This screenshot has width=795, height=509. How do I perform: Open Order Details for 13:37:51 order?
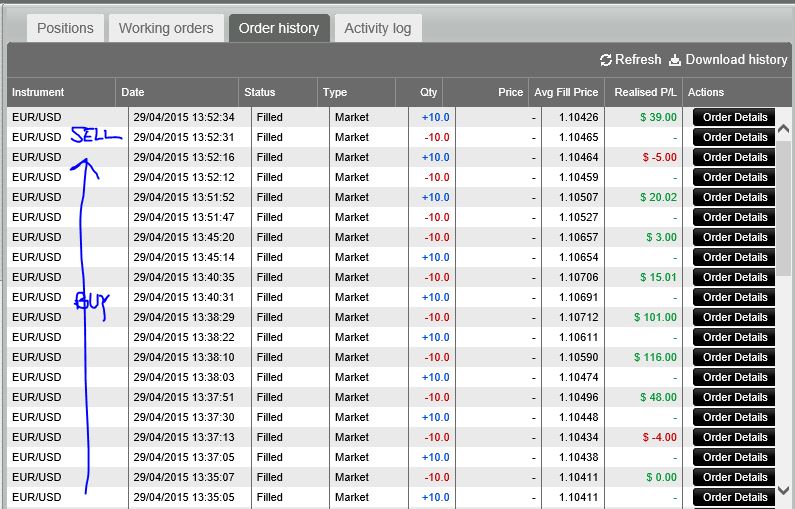coord(734,397)
